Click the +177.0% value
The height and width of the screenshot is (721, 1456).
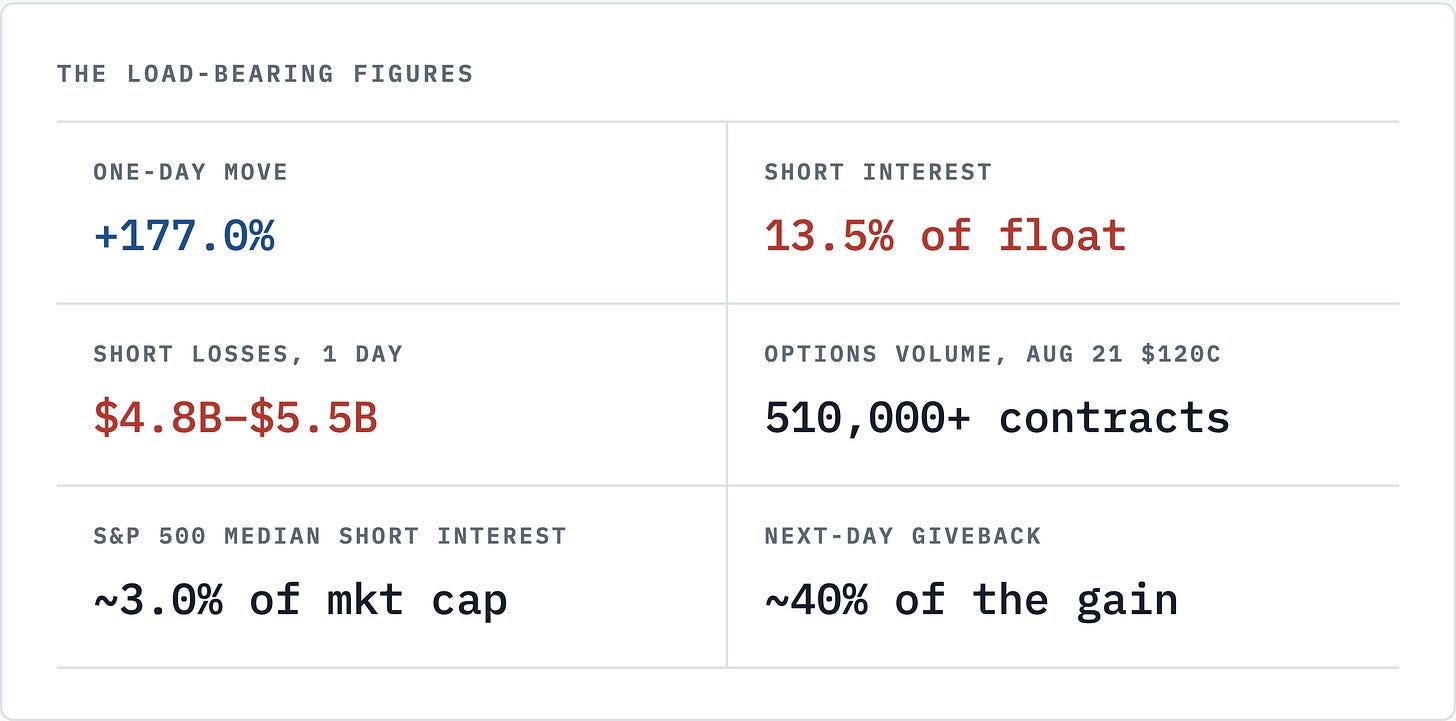(184, 236)
